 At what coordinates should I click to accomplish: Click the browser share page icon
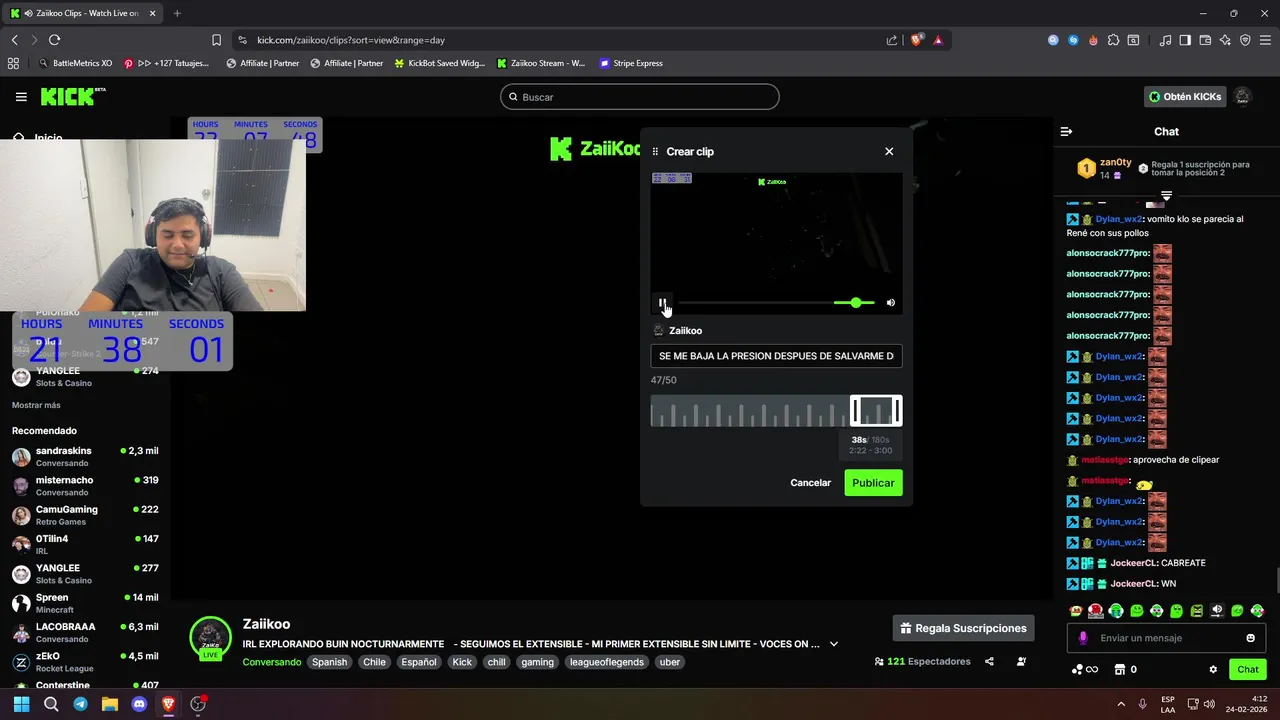tap(892, 40)
